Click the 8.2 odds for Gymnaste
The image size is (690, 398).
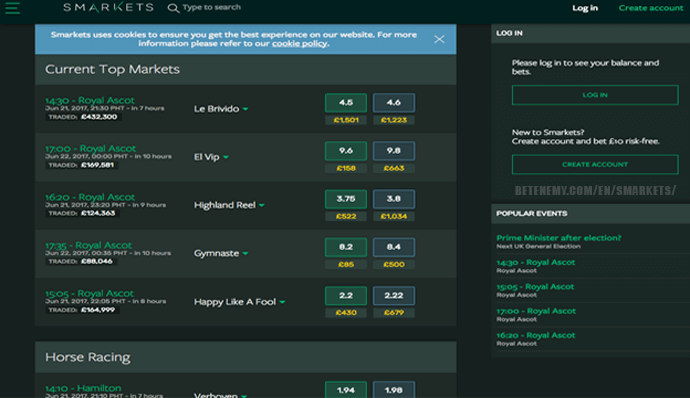point(346,247)
